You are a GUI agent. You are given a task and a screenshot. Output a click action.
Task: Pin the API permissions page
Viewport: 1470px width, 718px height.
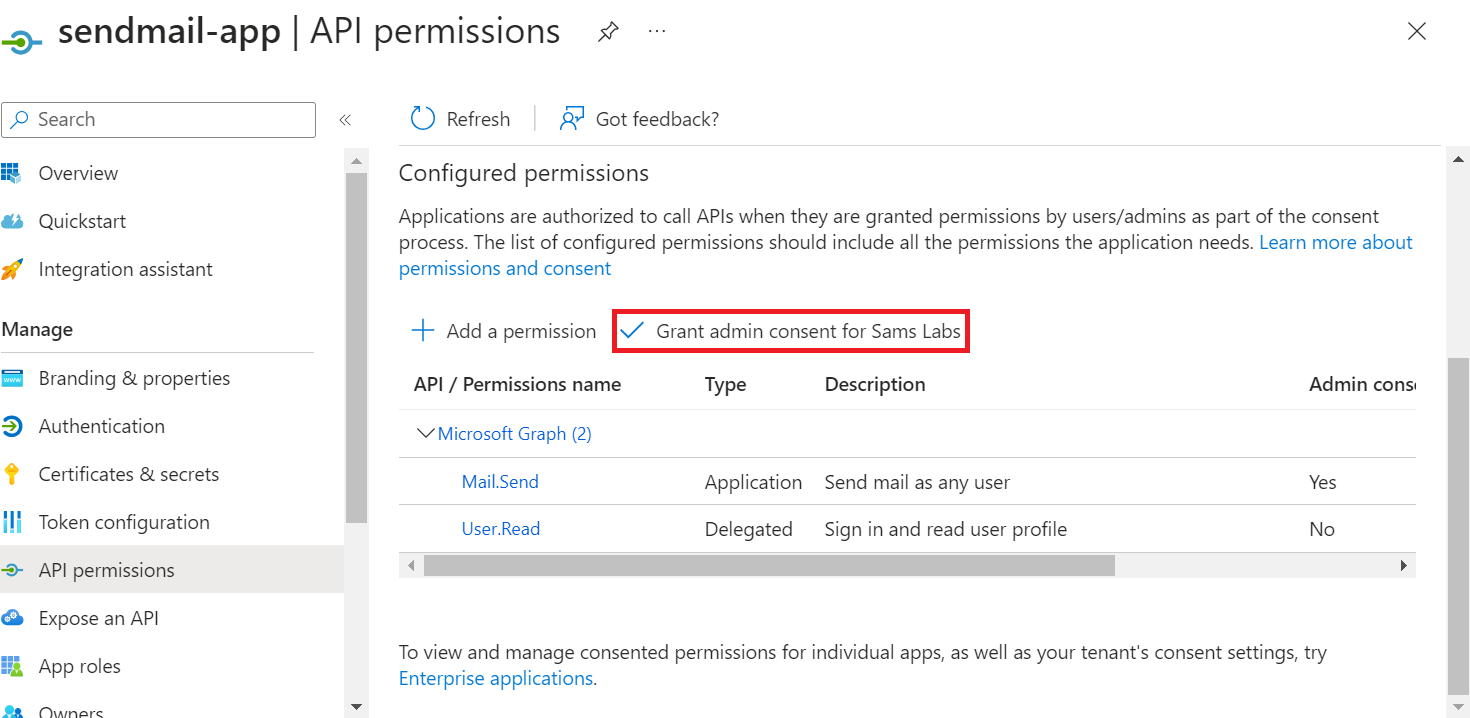click(607, 32)
